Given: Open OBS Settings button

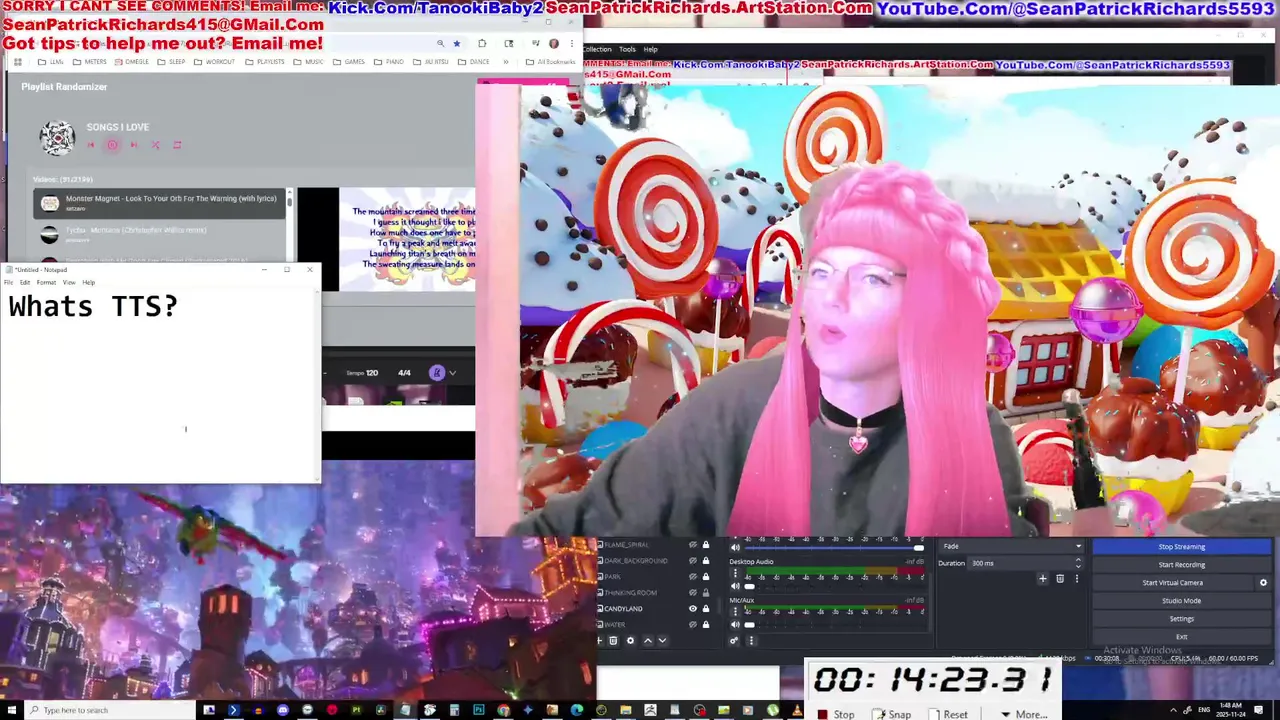Looking at the screenshot, I should pyautogui.click(x=1182, y=619).
